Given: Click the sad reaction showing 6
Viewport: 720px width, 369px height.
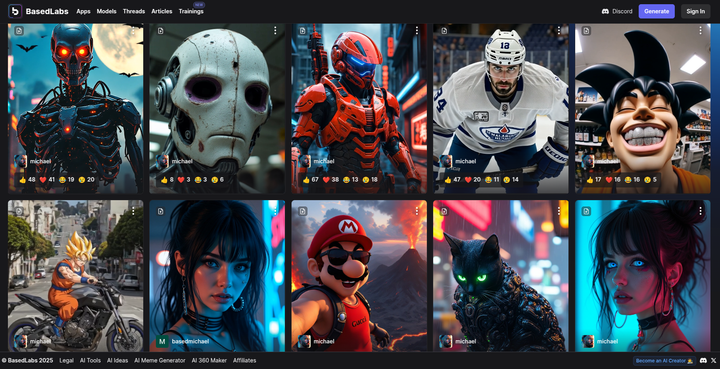Looking at the screenshot, I should 217,179.
